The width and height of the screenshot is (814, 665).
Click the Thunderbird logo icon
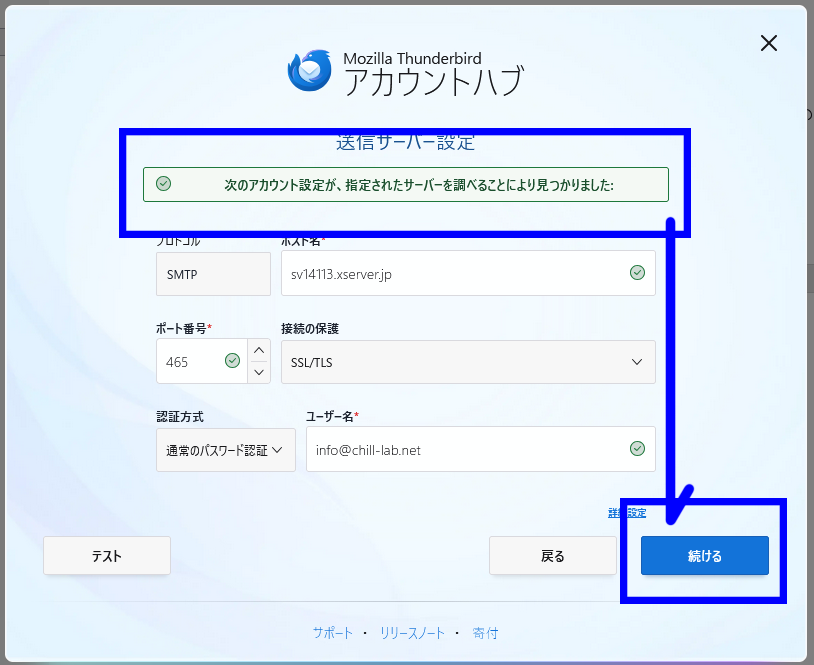click(x=310, y=70)
